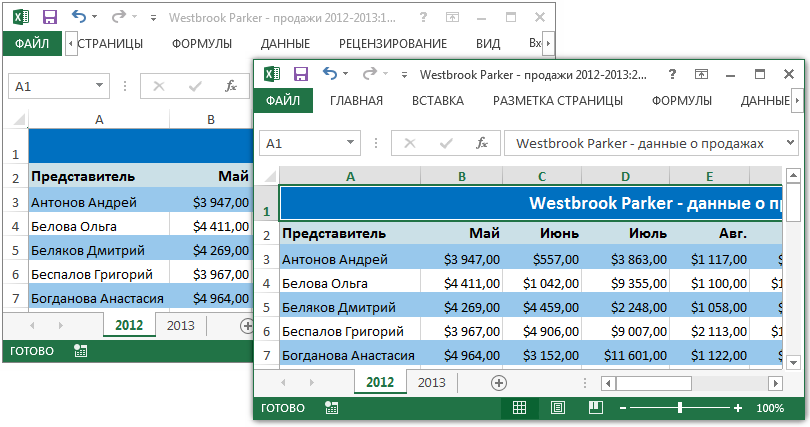Open ВИД tab in back window
The image size is (810, 427).
click(x=488, y=44)
